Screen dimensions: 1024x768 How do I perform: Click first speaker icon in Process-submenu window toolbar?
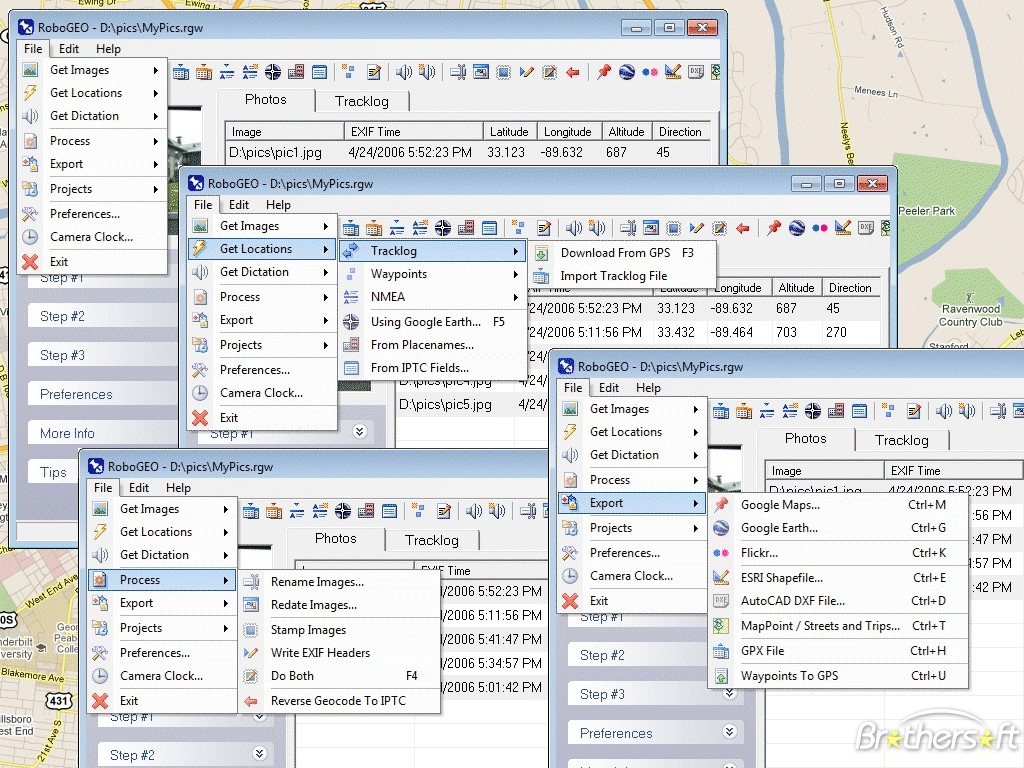pyautogui.click(x=473, y=511)
